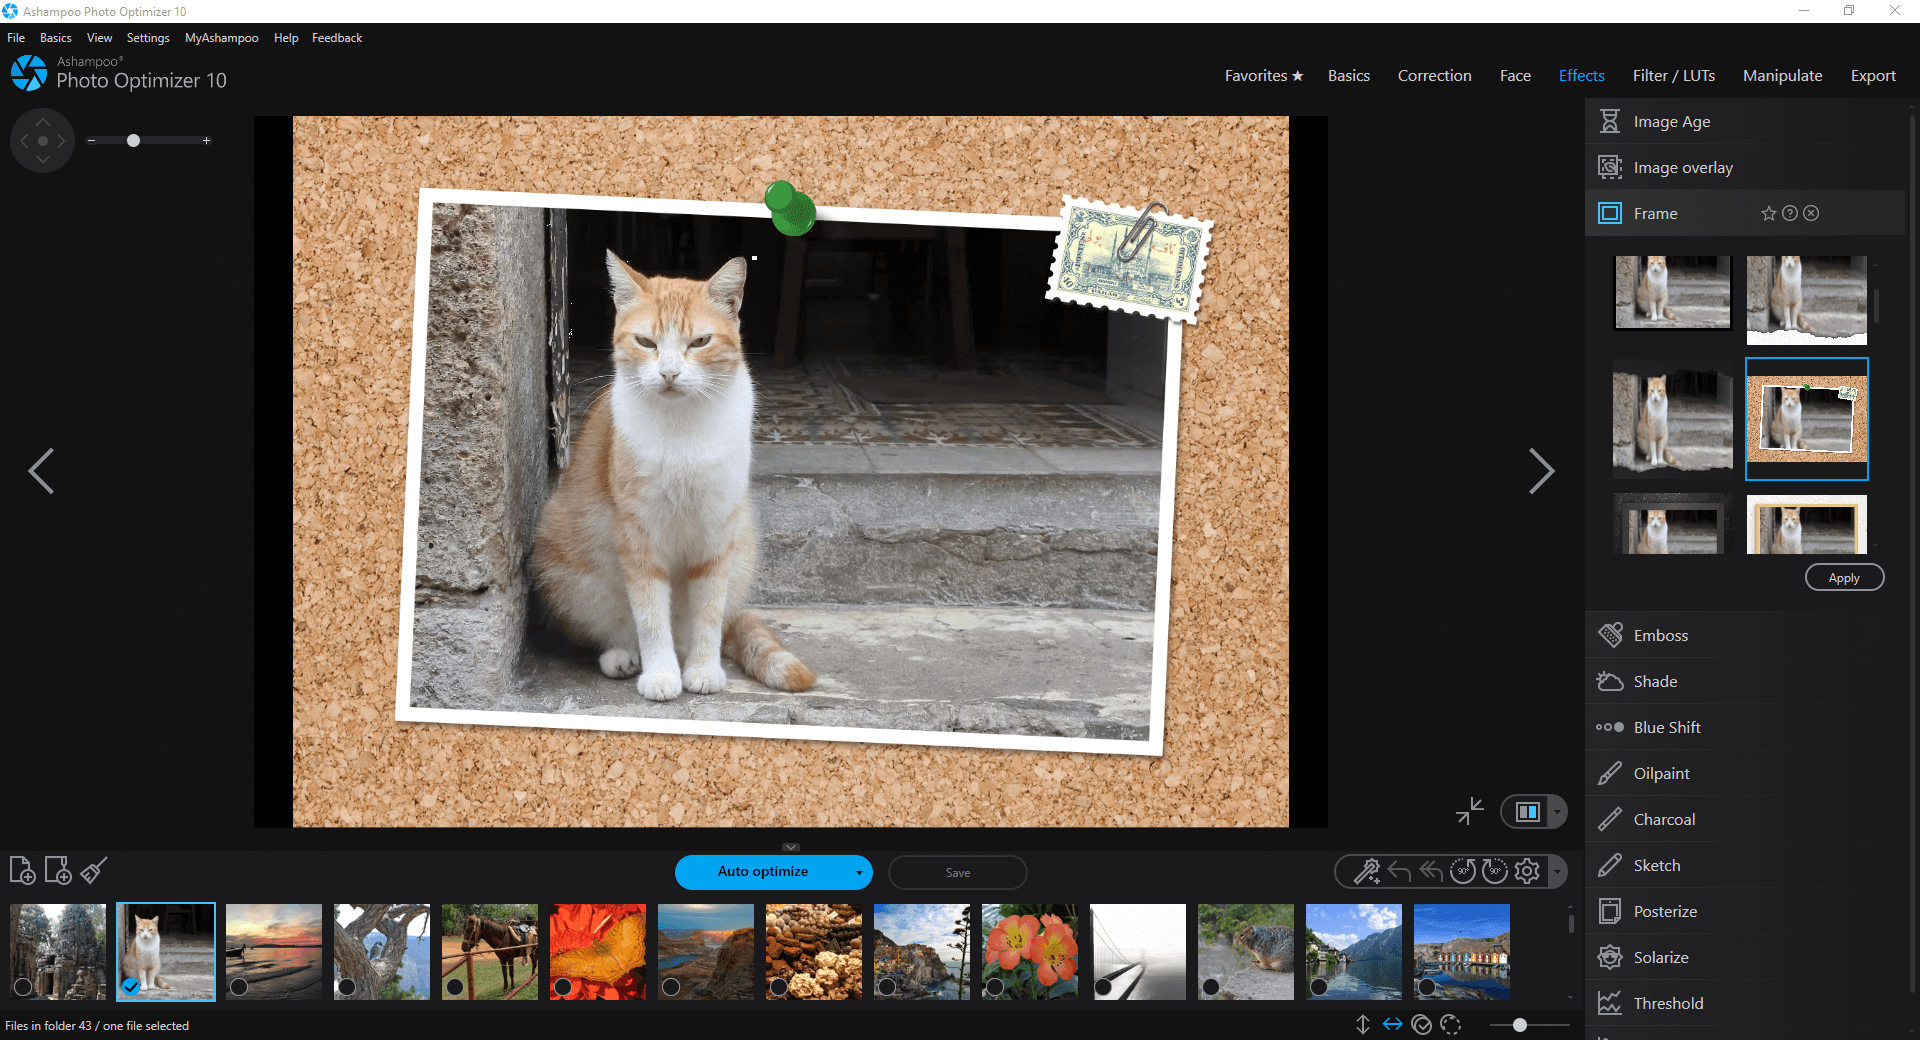Open the MyAshampoo menu

221,37
